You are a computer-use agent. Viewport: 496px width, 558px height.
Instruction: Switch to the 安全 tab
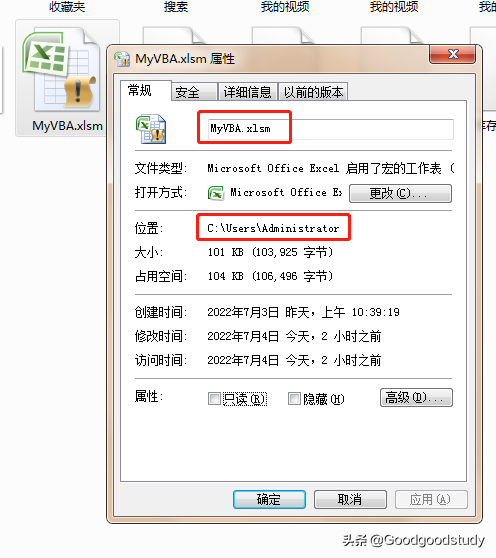click(x=194, y=92)
